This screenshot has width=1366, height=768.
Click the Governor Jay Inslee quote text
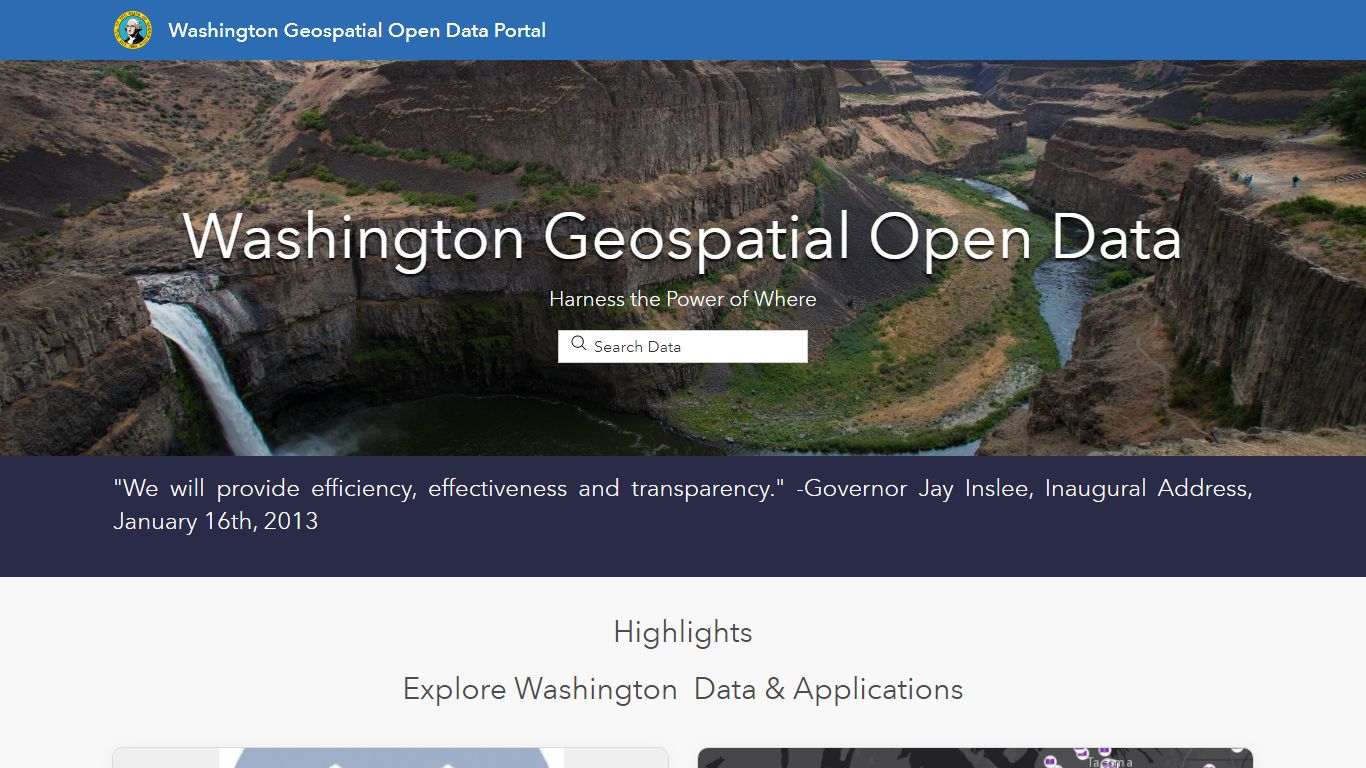[x=683, y=505]
